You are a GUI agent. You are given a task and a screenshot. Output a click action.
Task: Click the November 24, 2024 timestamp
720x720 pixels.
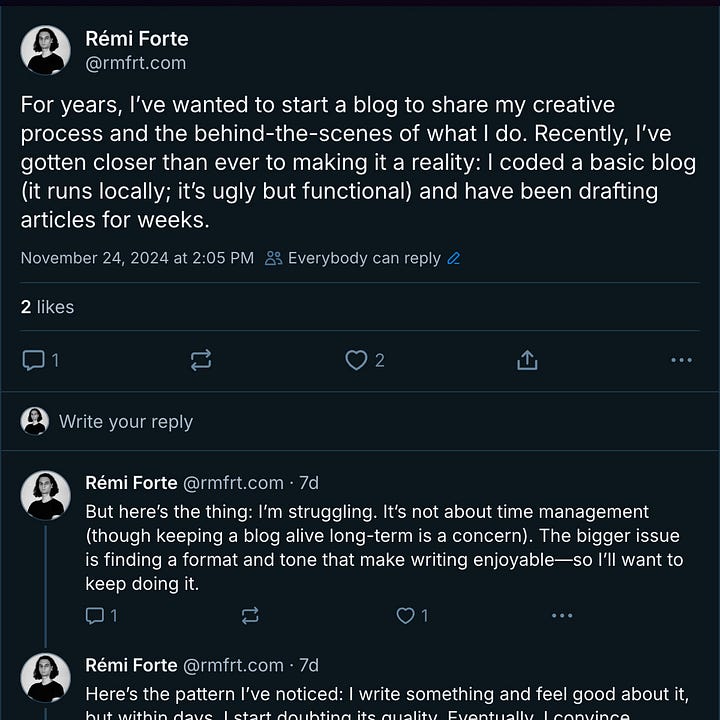point(137,259)
